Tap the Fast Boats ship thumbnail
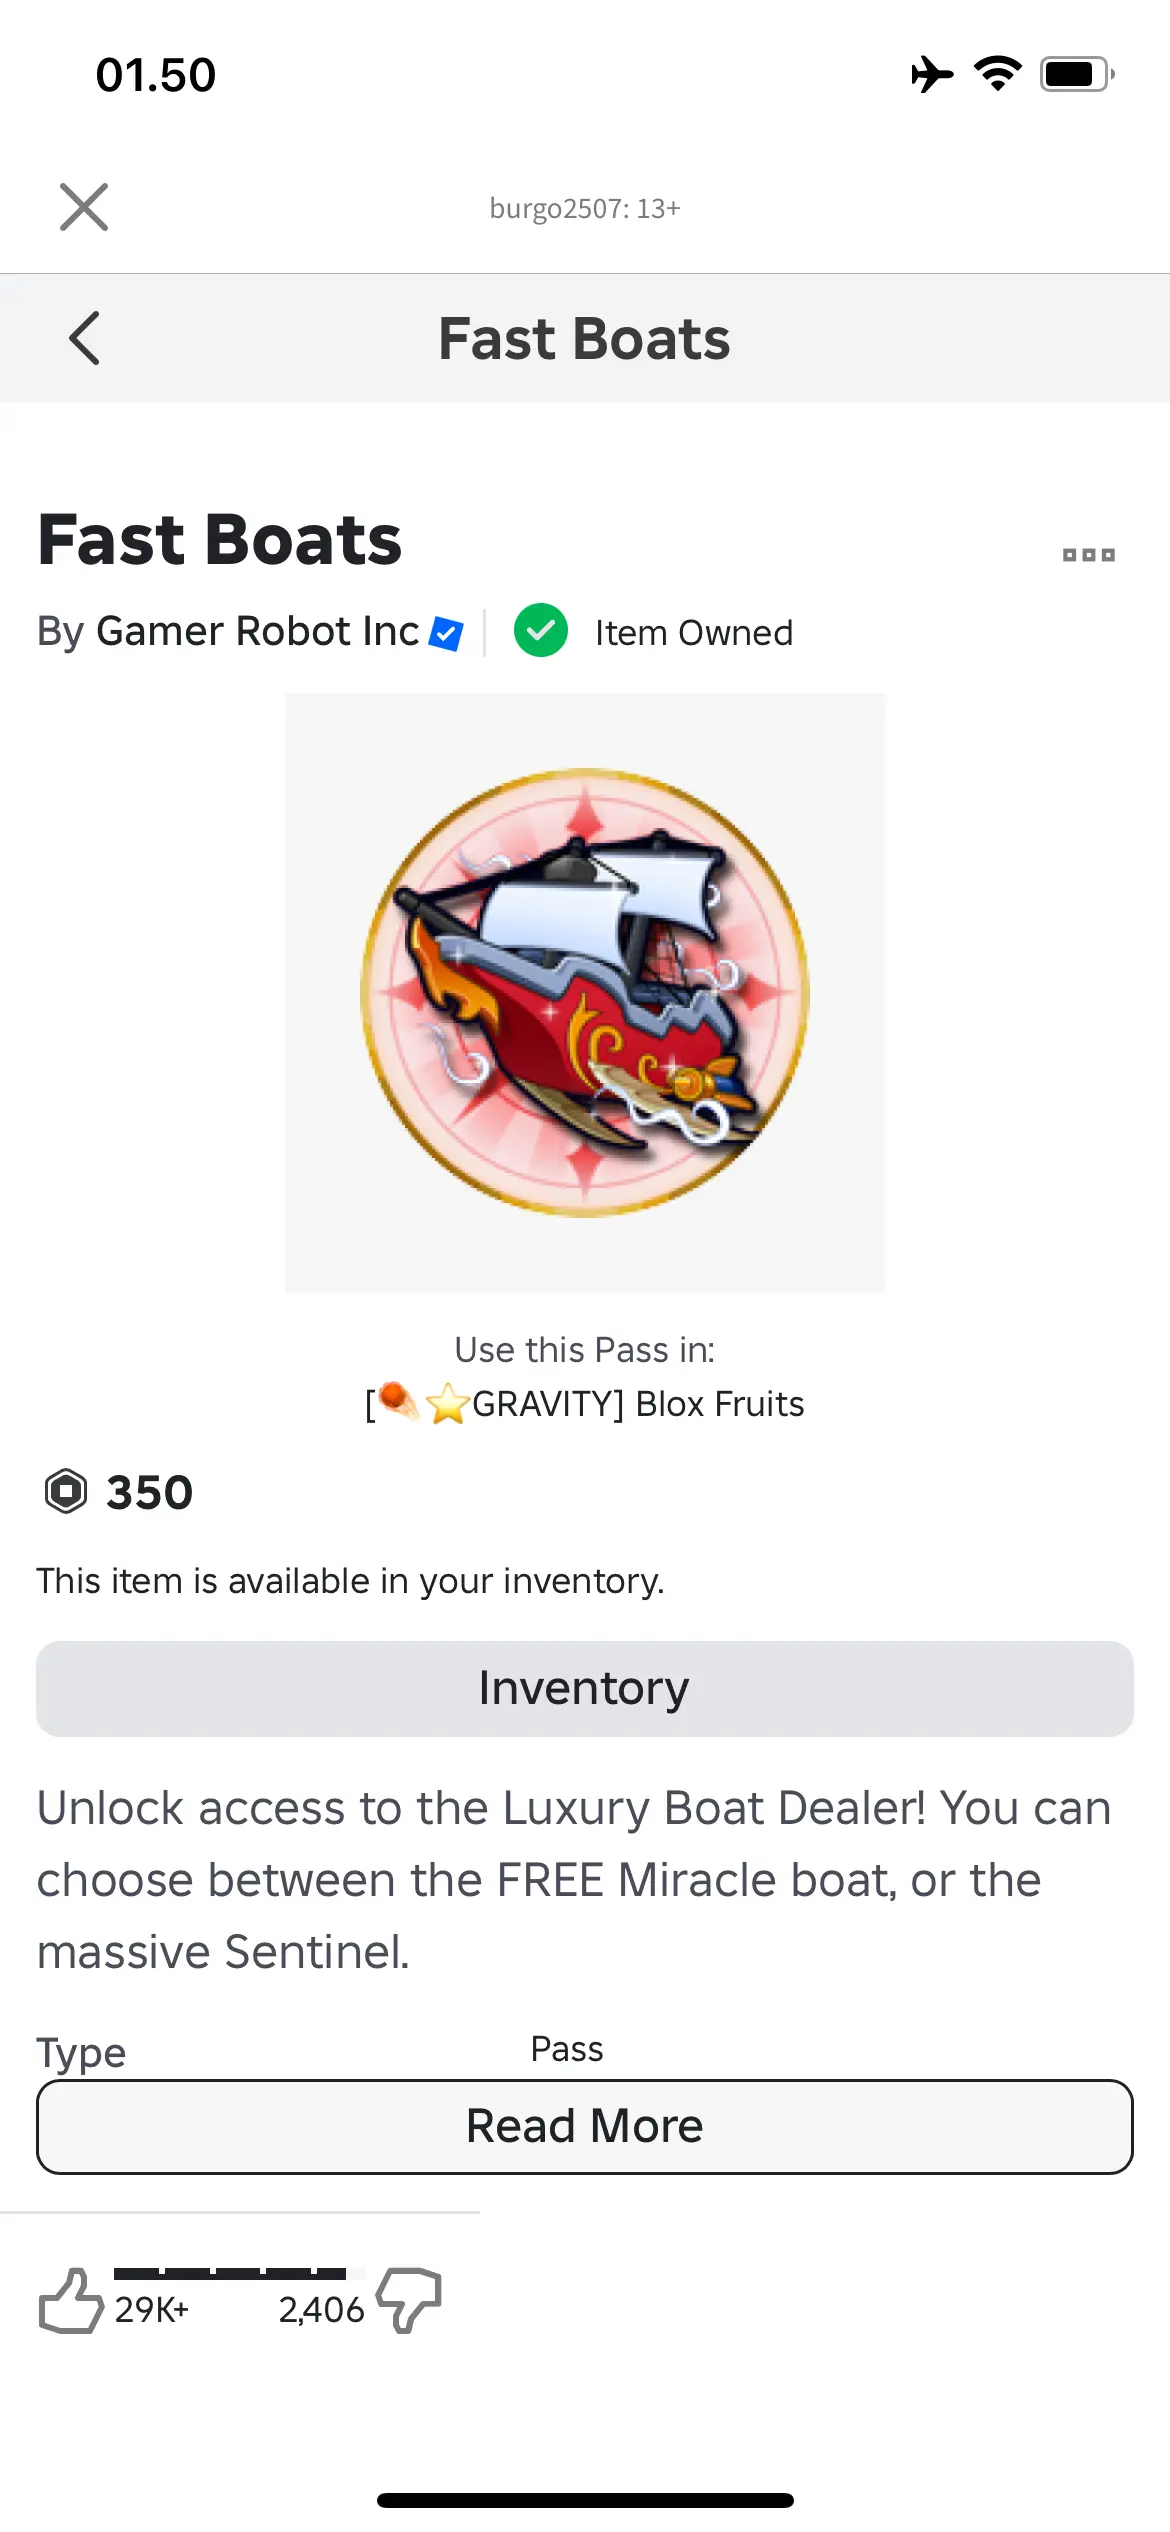 click(x=585, y=992)
